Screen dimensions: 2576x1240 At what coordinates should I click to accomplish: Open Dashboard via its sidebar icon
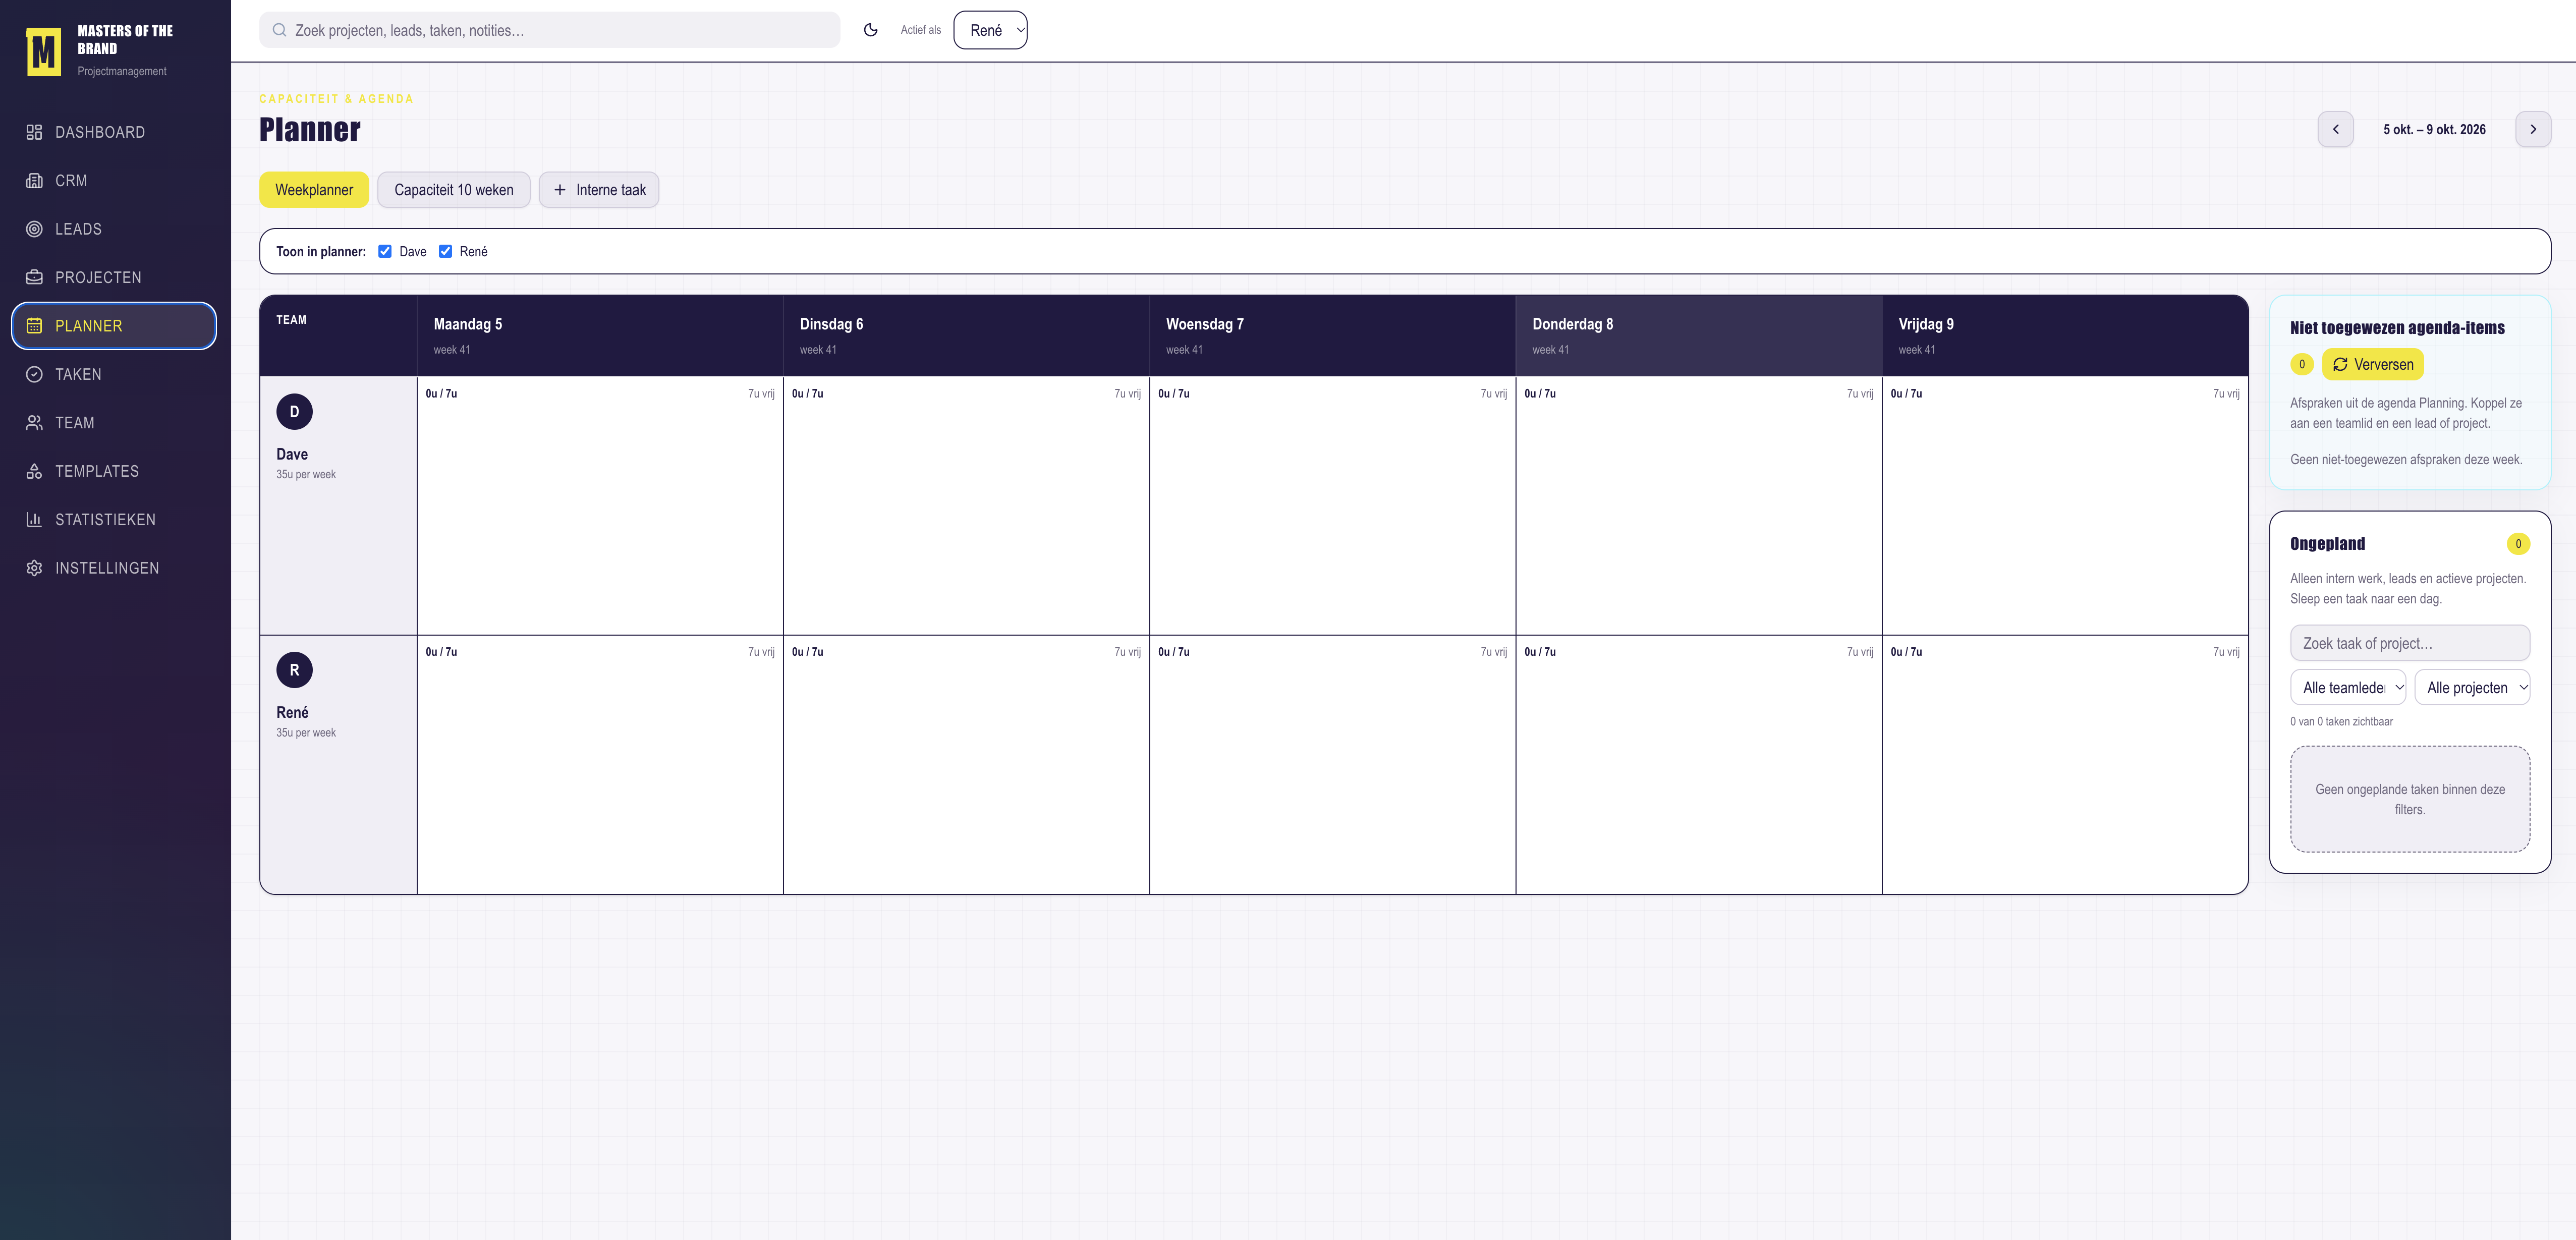pyautogui.click(x=34, y=132)
